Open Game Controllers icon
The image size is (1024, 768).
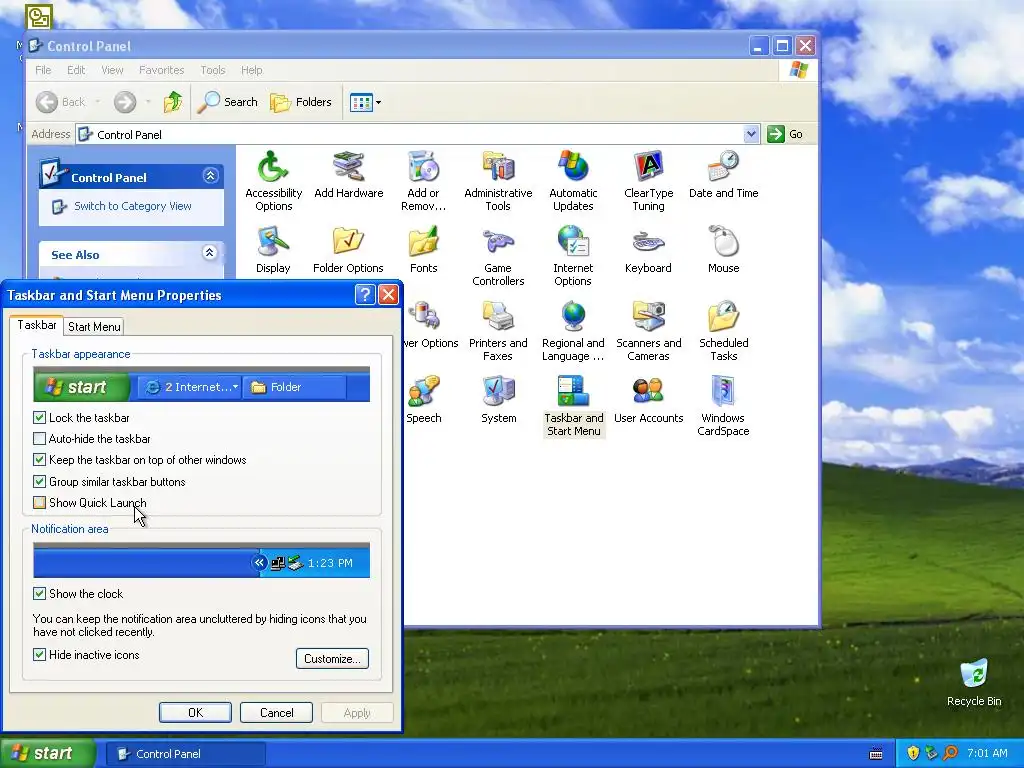498,256
